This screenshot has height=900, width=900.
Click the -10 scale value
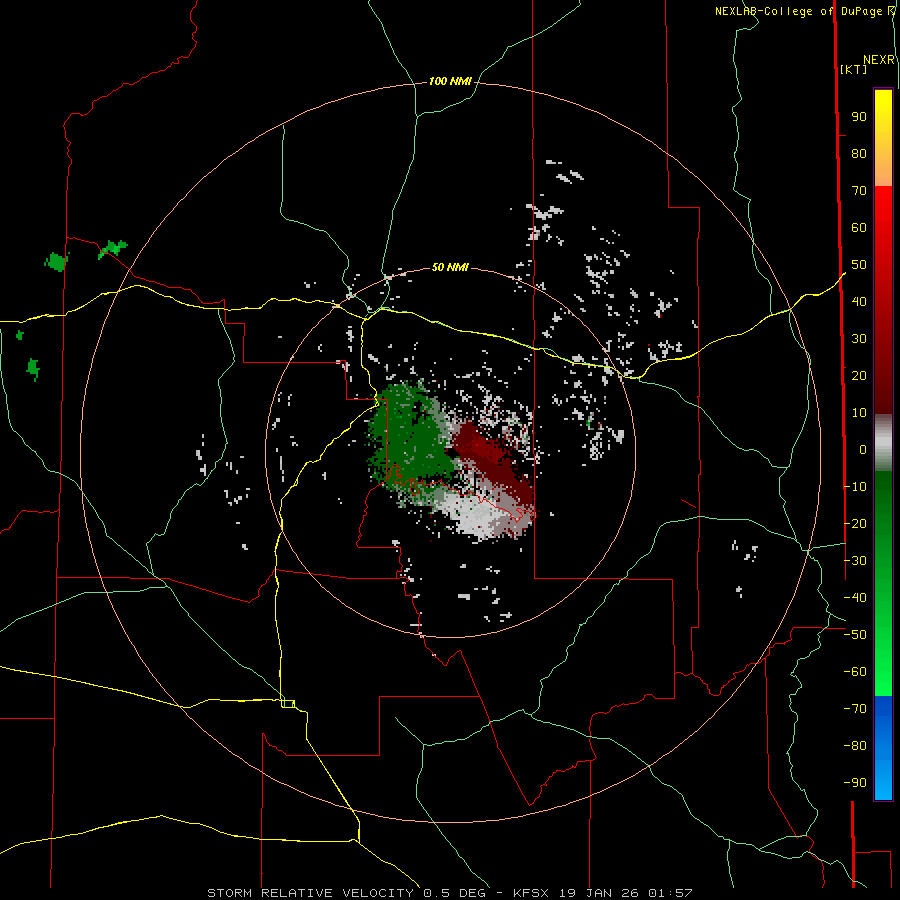(855, 487)
